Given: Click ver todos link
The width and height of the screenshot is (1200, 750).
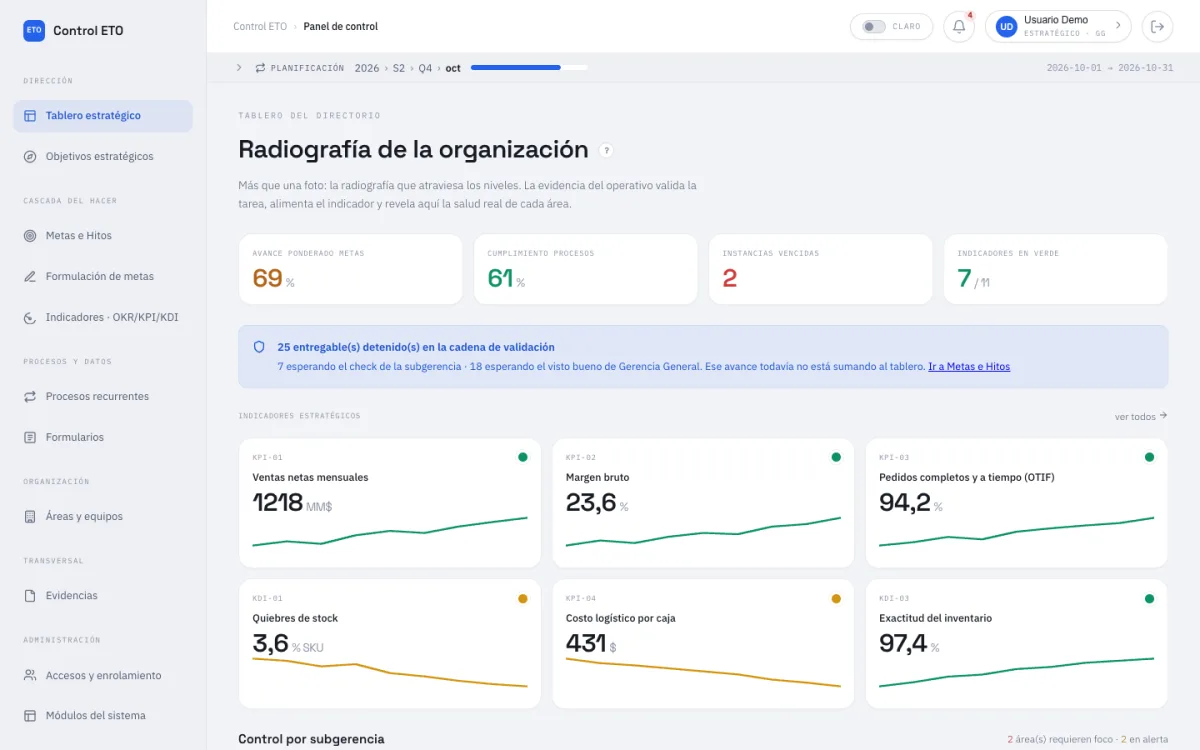Looking at the screenshot, I should [1141, 416].
